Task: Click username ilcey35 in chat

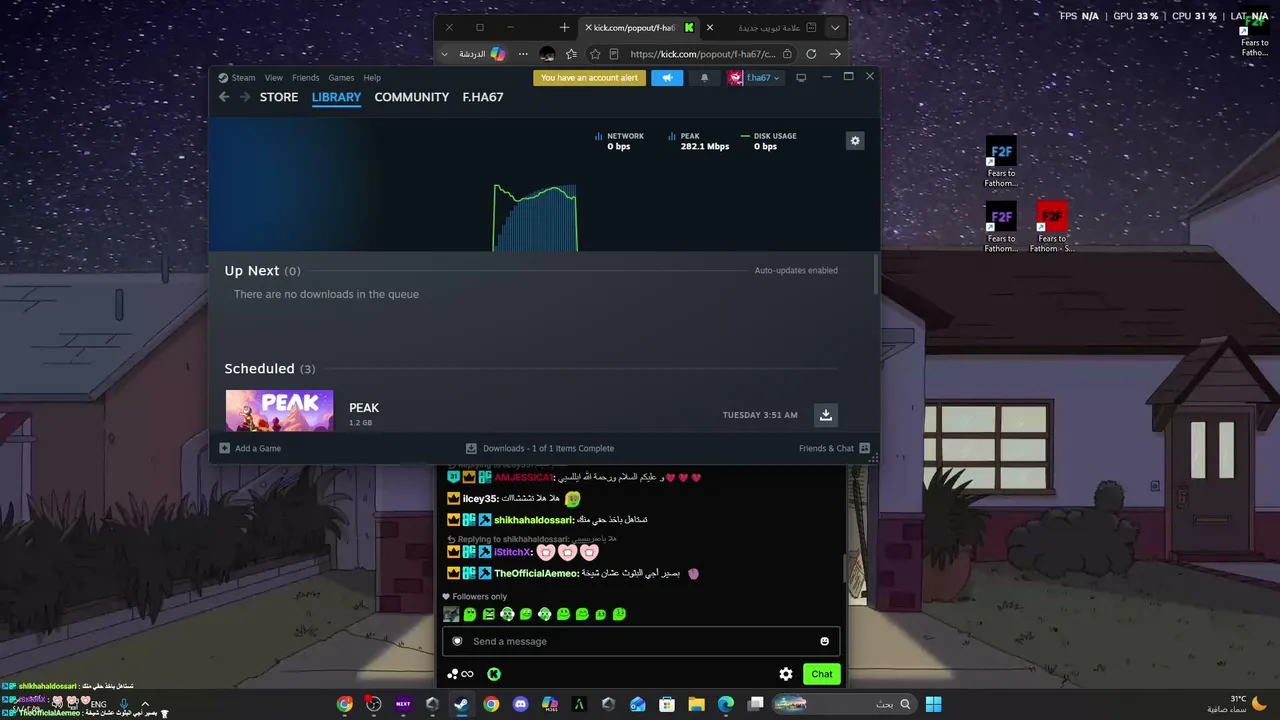Action: coord(480,499)
